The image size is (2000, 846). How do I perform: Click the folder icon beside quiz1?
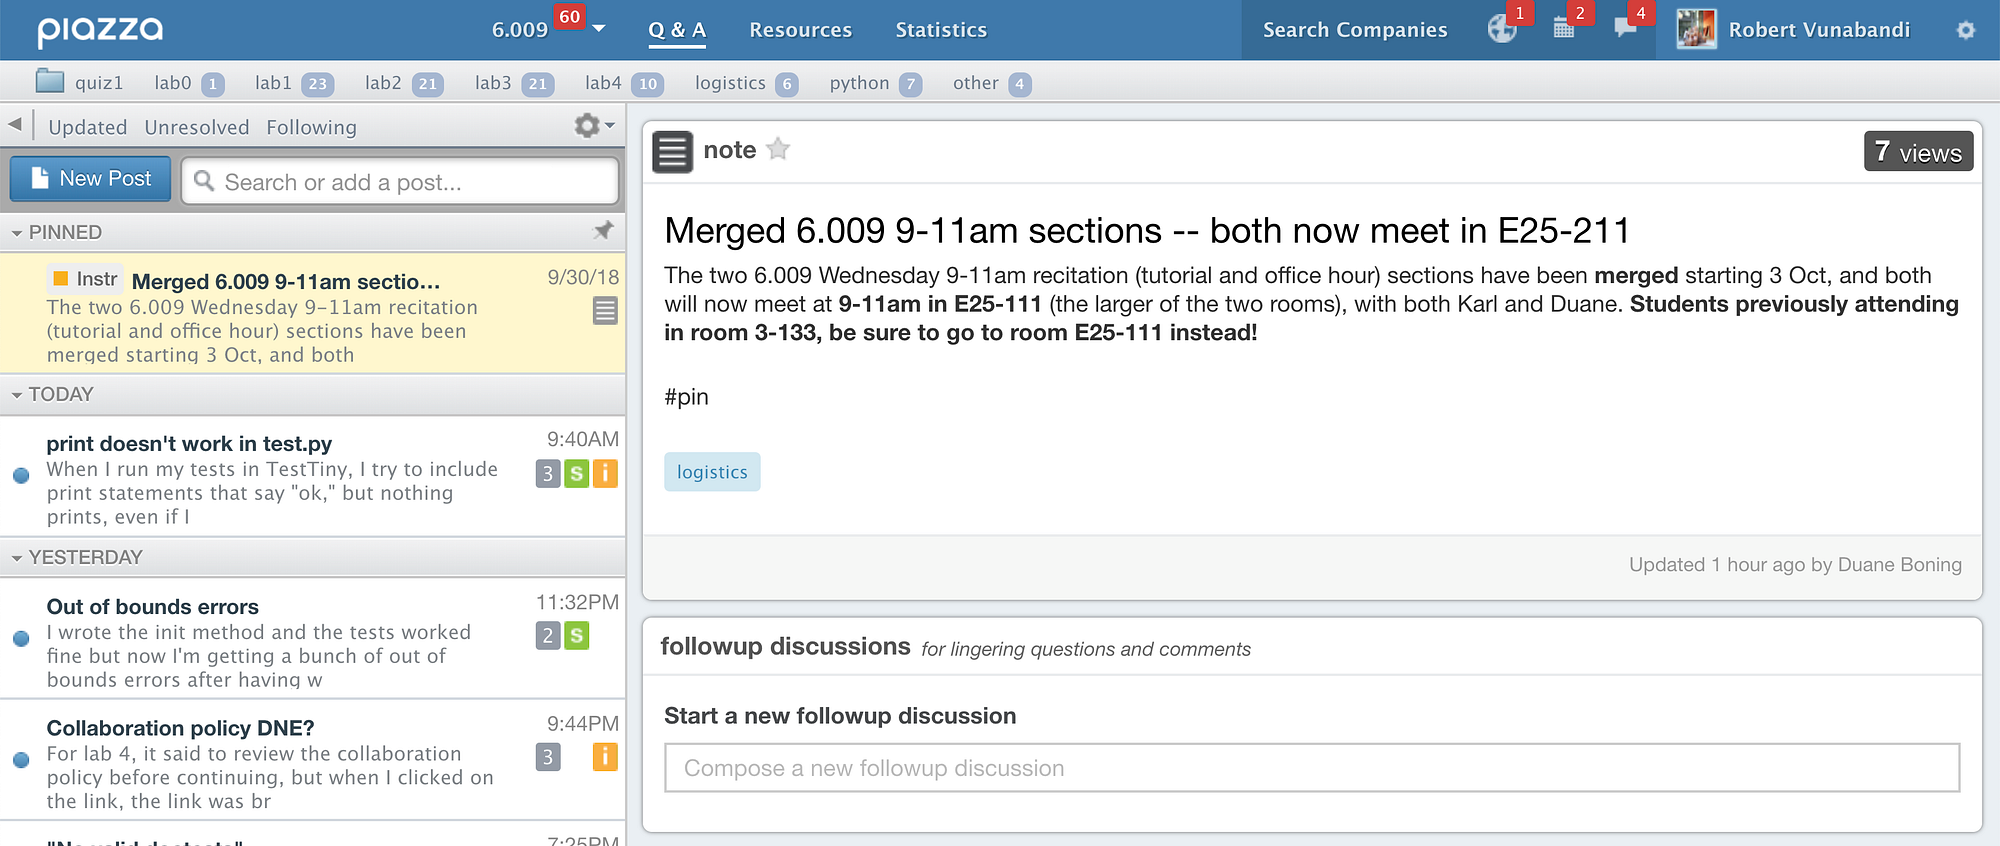click(x=50, y=82)
